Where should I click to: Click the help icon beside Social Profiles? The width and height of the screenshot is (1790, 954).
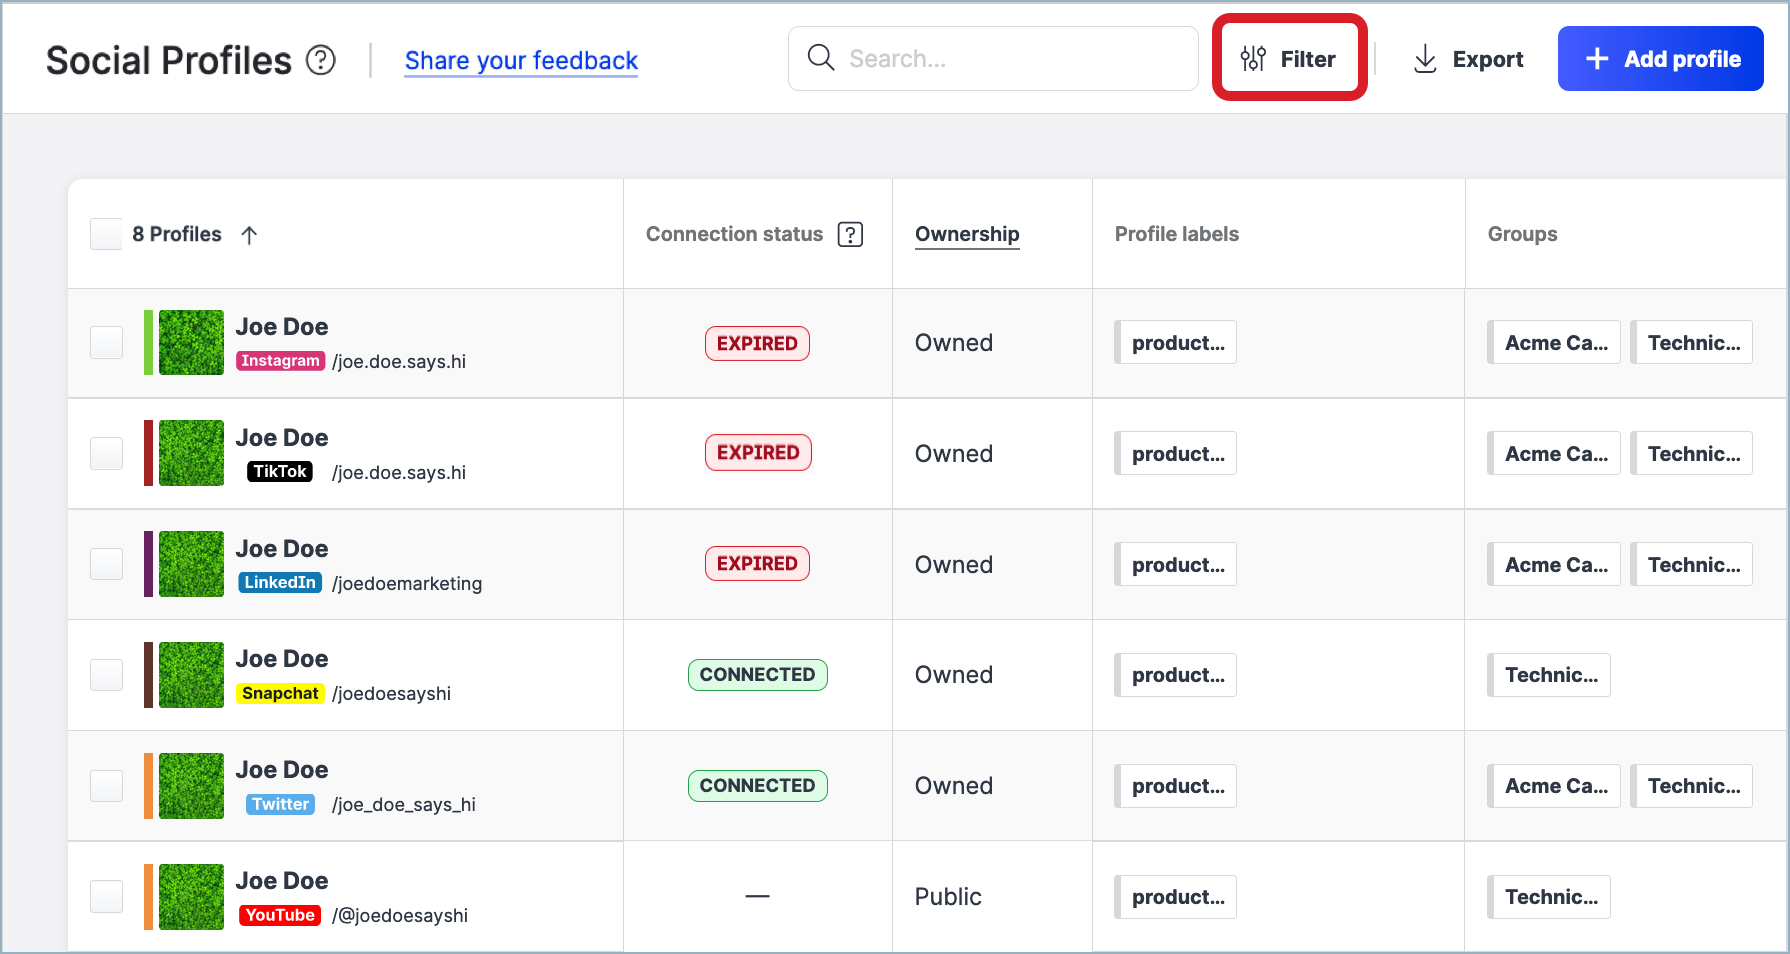[321, 61]
